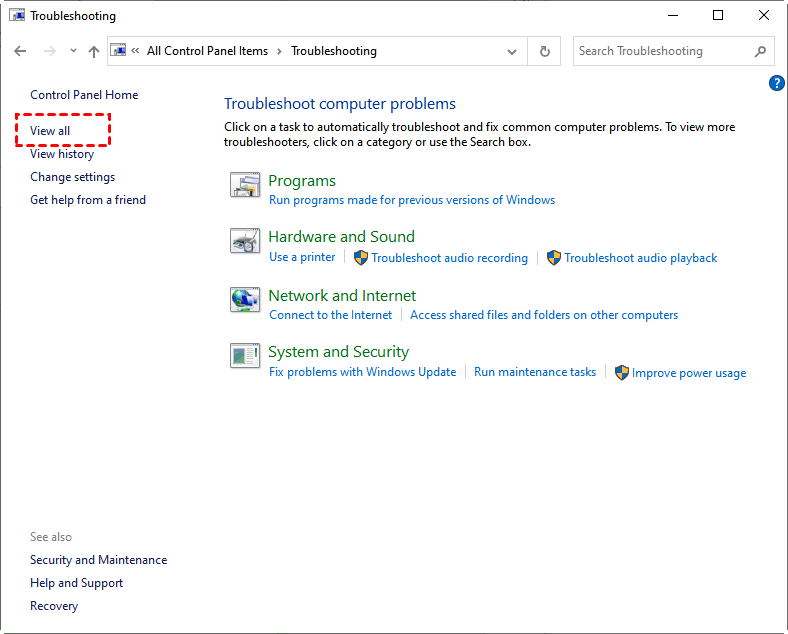Click the Troubleshooting breadcrumb segment
Screen dimensions: 788x634
click(334, 51)
